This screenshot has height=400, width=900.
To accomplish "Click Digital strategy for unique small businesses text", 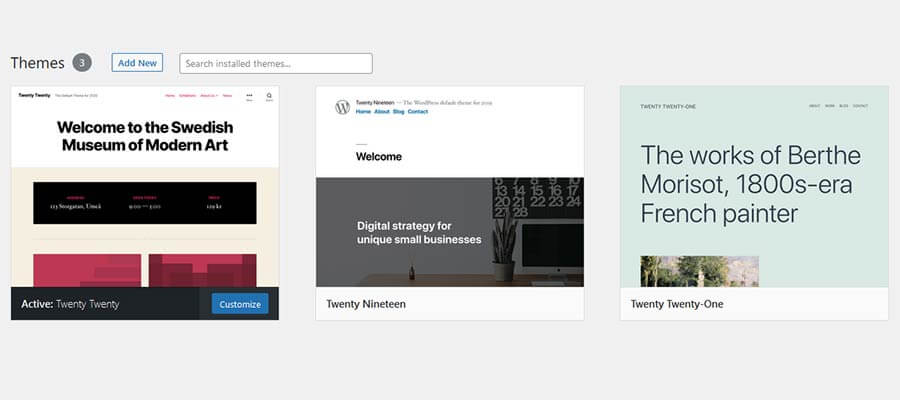I will [x=419, y=233].
